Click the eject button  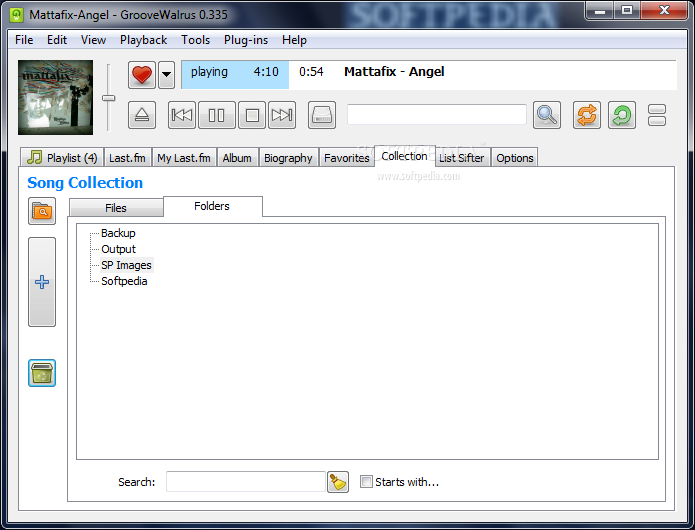click(142, 115)
